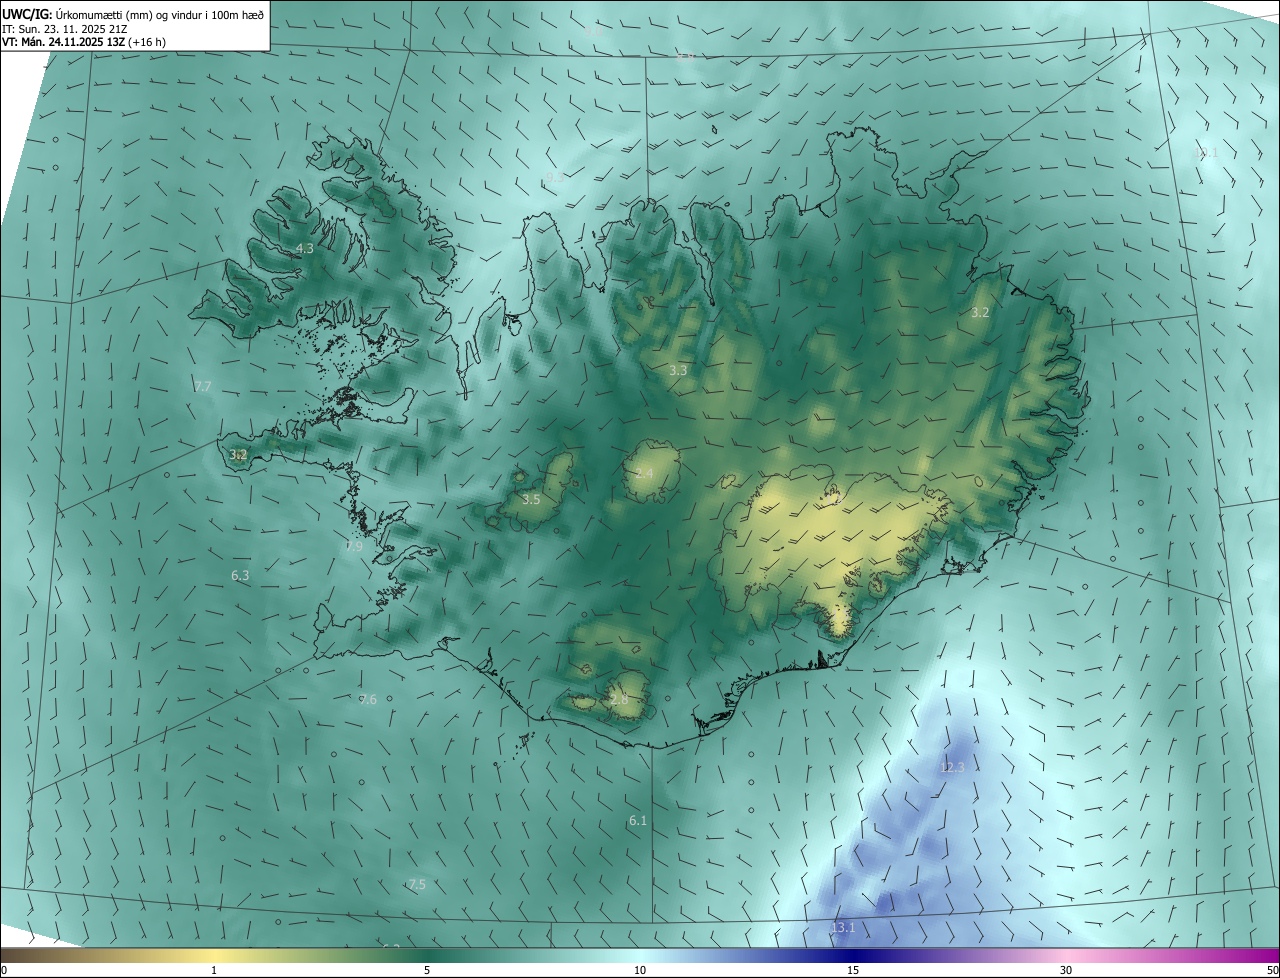1280x978 pixels.
Task: Click the '1' tick on the color scale
Action: pyautogui.click(x=214, y=970)
